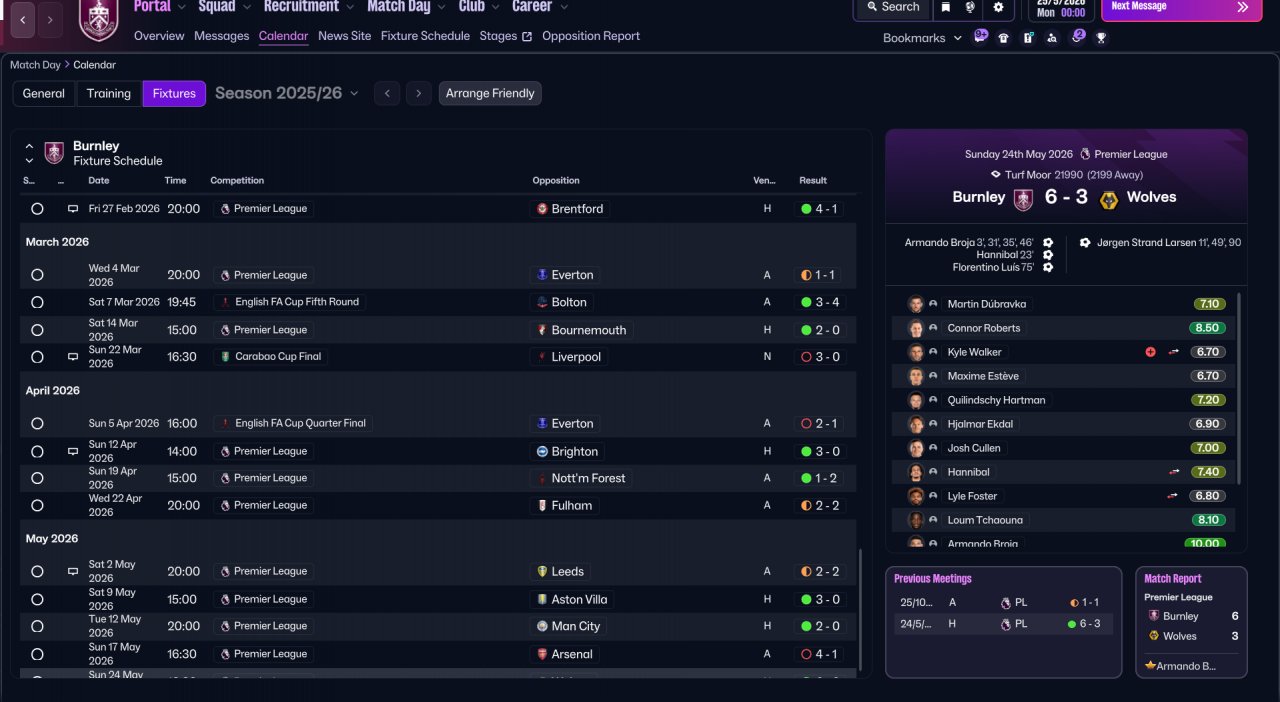The image size is (1280, 702).
Task: Open the Career dropdown menu
Action: pyautogui.click(x=540, y=7)
